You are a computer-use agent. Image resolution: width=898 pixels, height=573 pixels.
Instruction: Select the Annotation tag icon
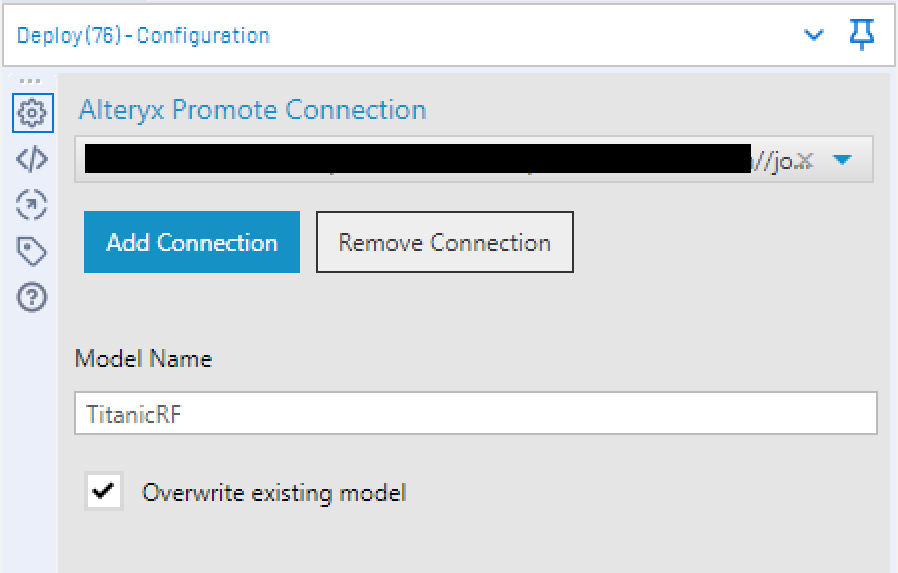pos(31,251)
